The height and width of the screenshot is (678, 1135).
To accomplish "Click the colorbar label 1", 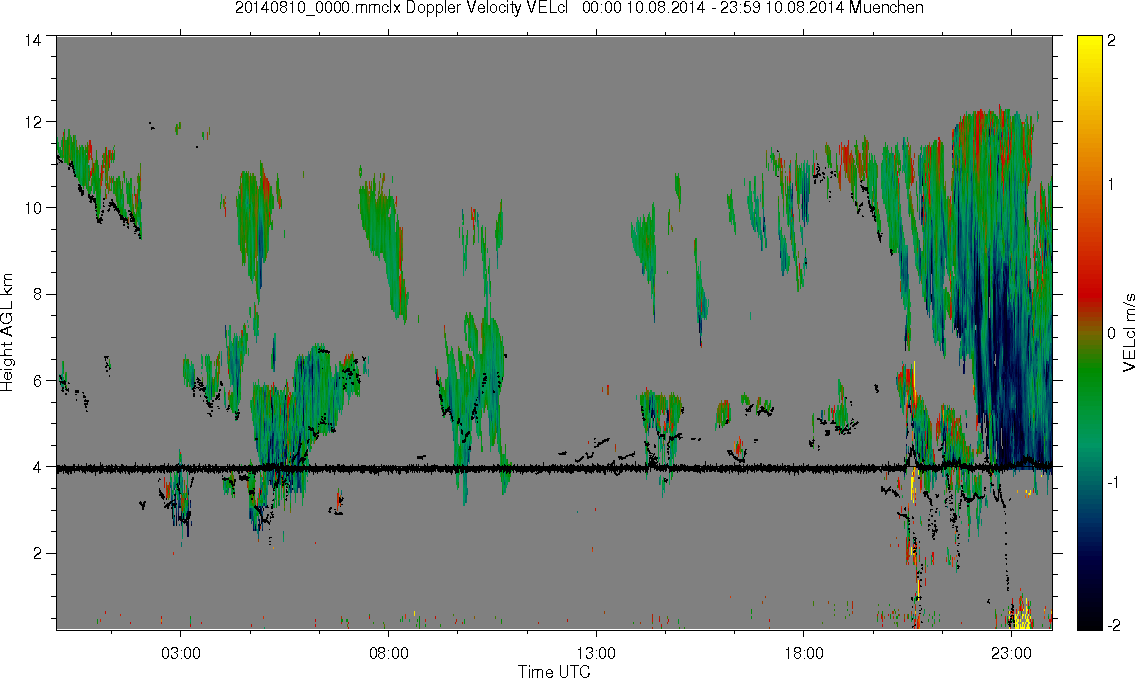I will (x=1111, y=185).
